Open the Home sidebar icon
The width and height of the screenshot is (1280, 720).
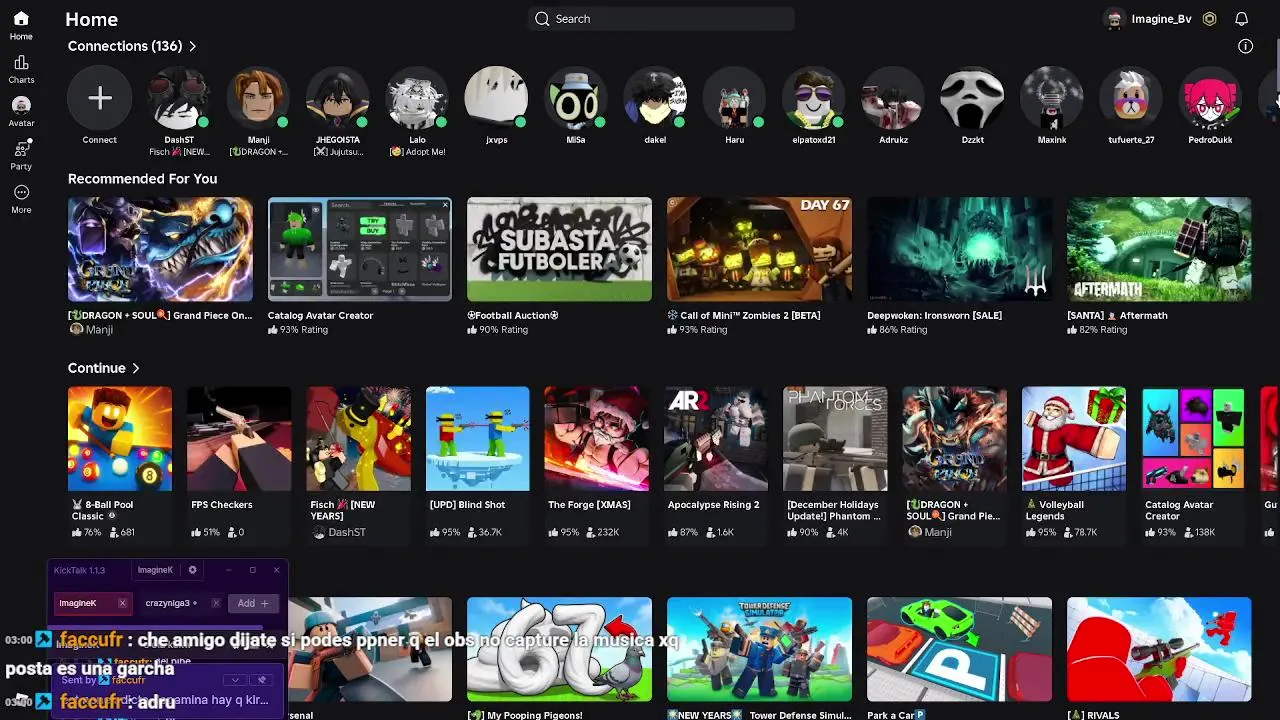[x=21, y=19]
